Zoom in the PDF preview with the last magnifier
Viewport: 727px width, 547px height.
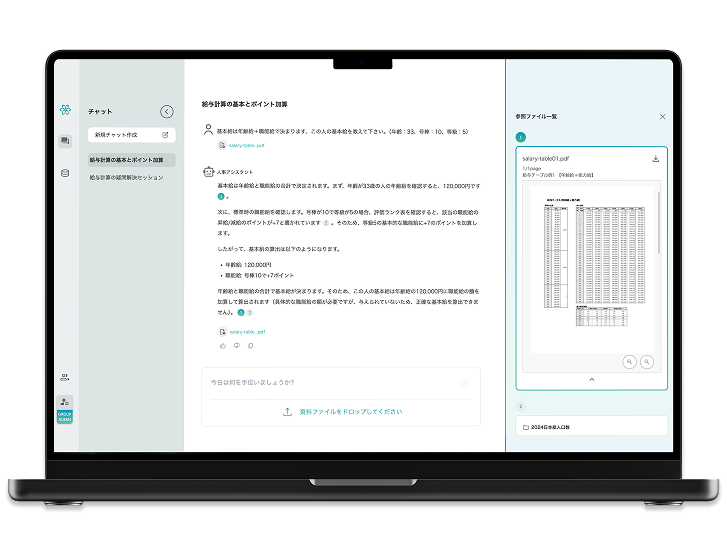pyautogui.click(x=647, y=362)
